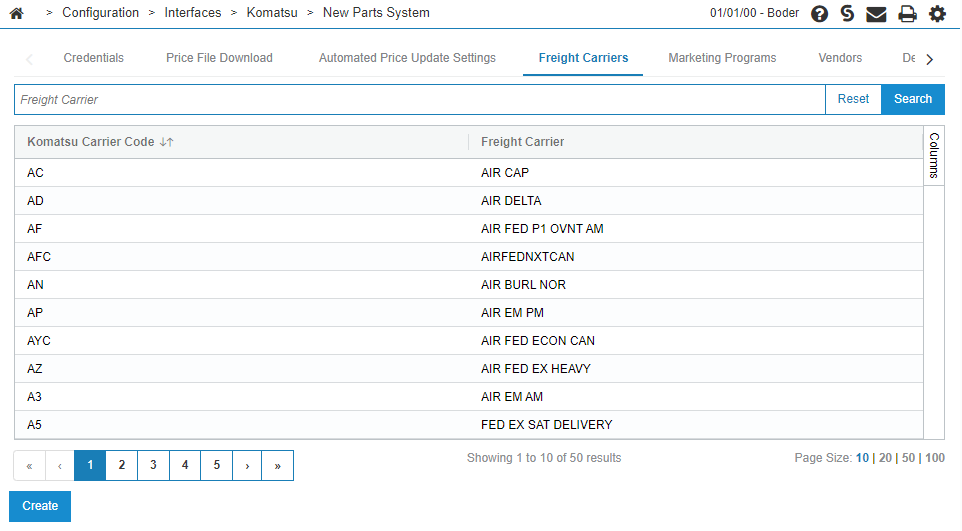Click the Create button

(x=40, y=506)
